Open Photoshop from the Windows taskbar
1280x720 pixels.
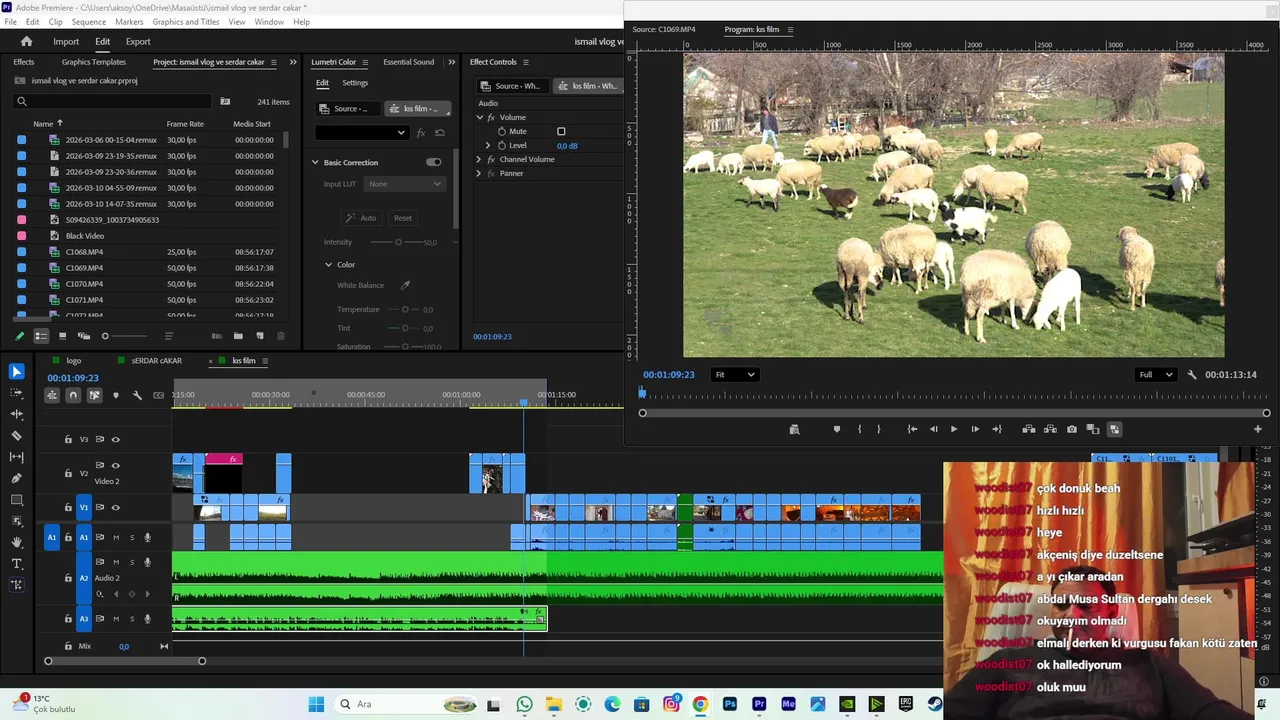730,704
